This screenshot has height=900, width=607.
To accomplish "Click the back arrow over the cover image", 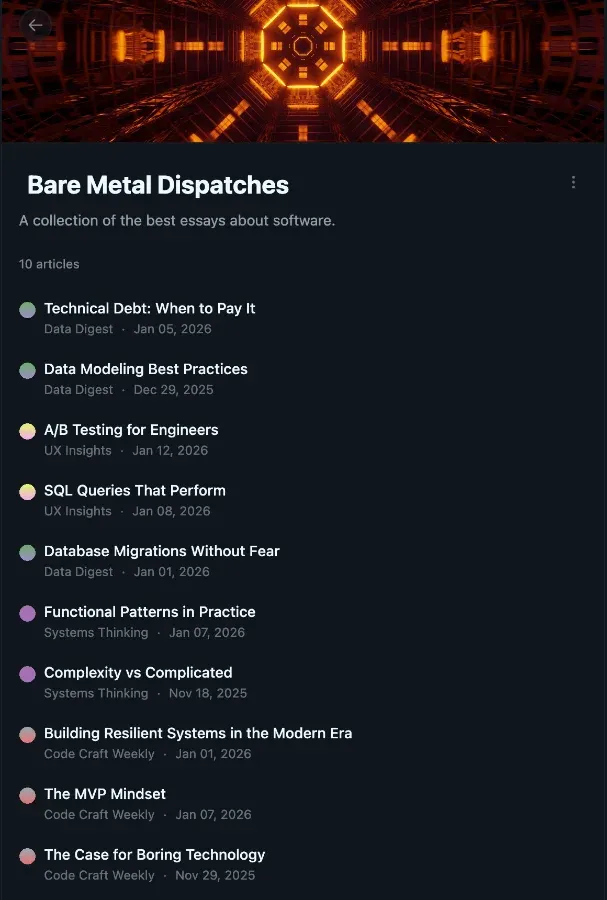I will (x=36, y=25).
